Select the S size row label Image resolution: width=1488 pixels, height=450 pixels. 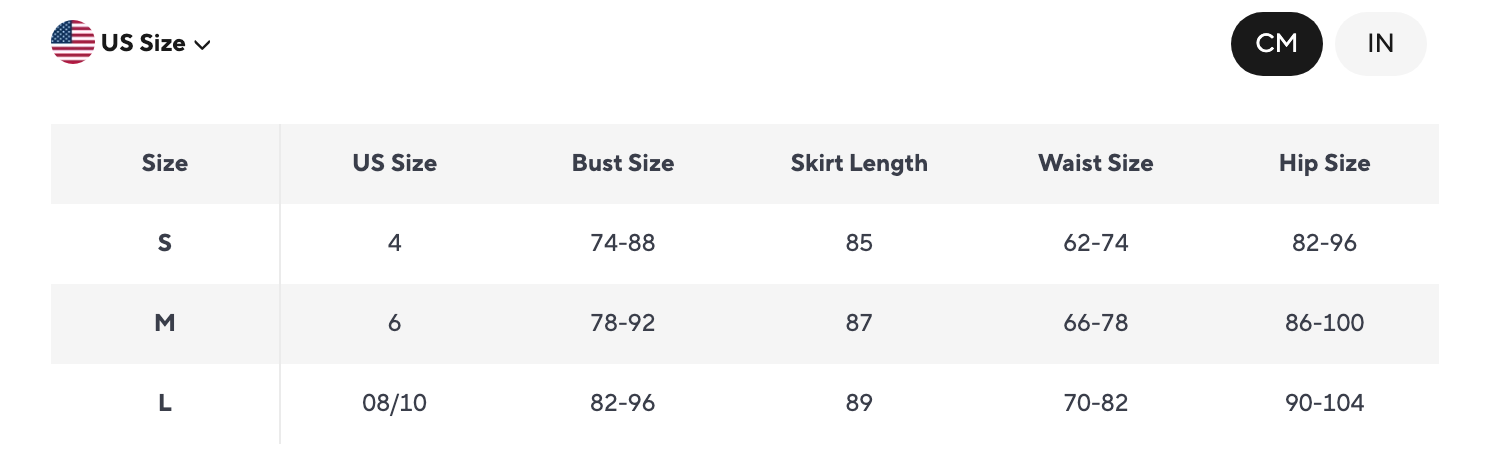coord(165,243)
